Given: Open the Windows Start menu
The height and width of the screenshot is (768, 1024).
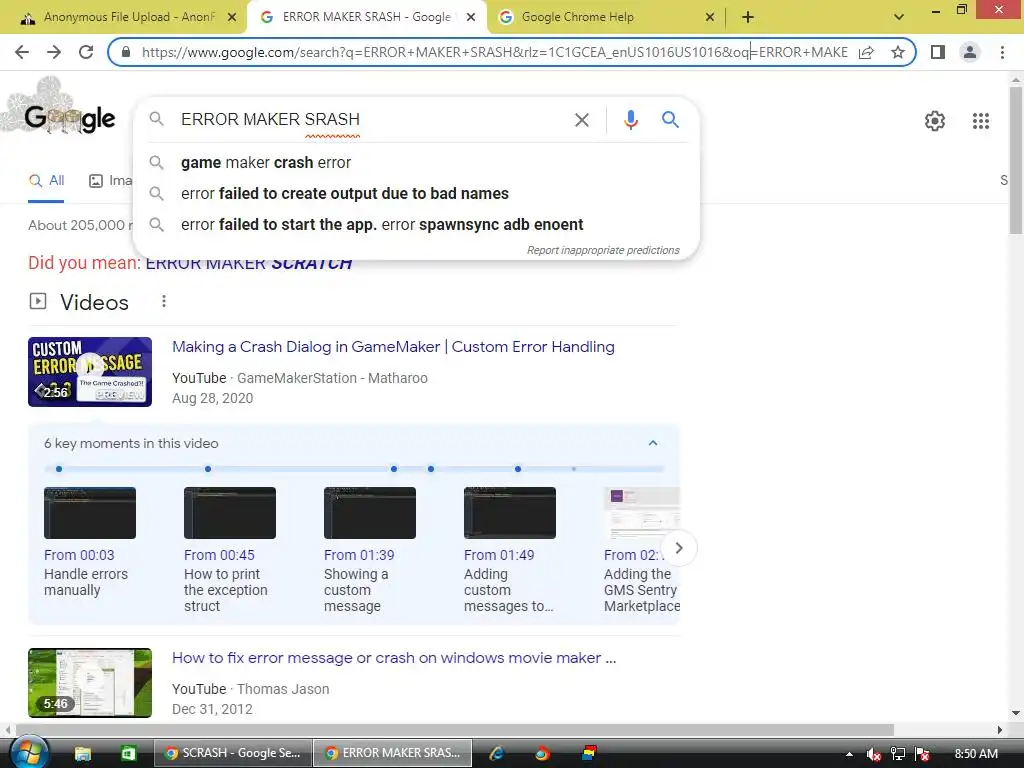Looking at the screenshot, I should click(28, 753).
